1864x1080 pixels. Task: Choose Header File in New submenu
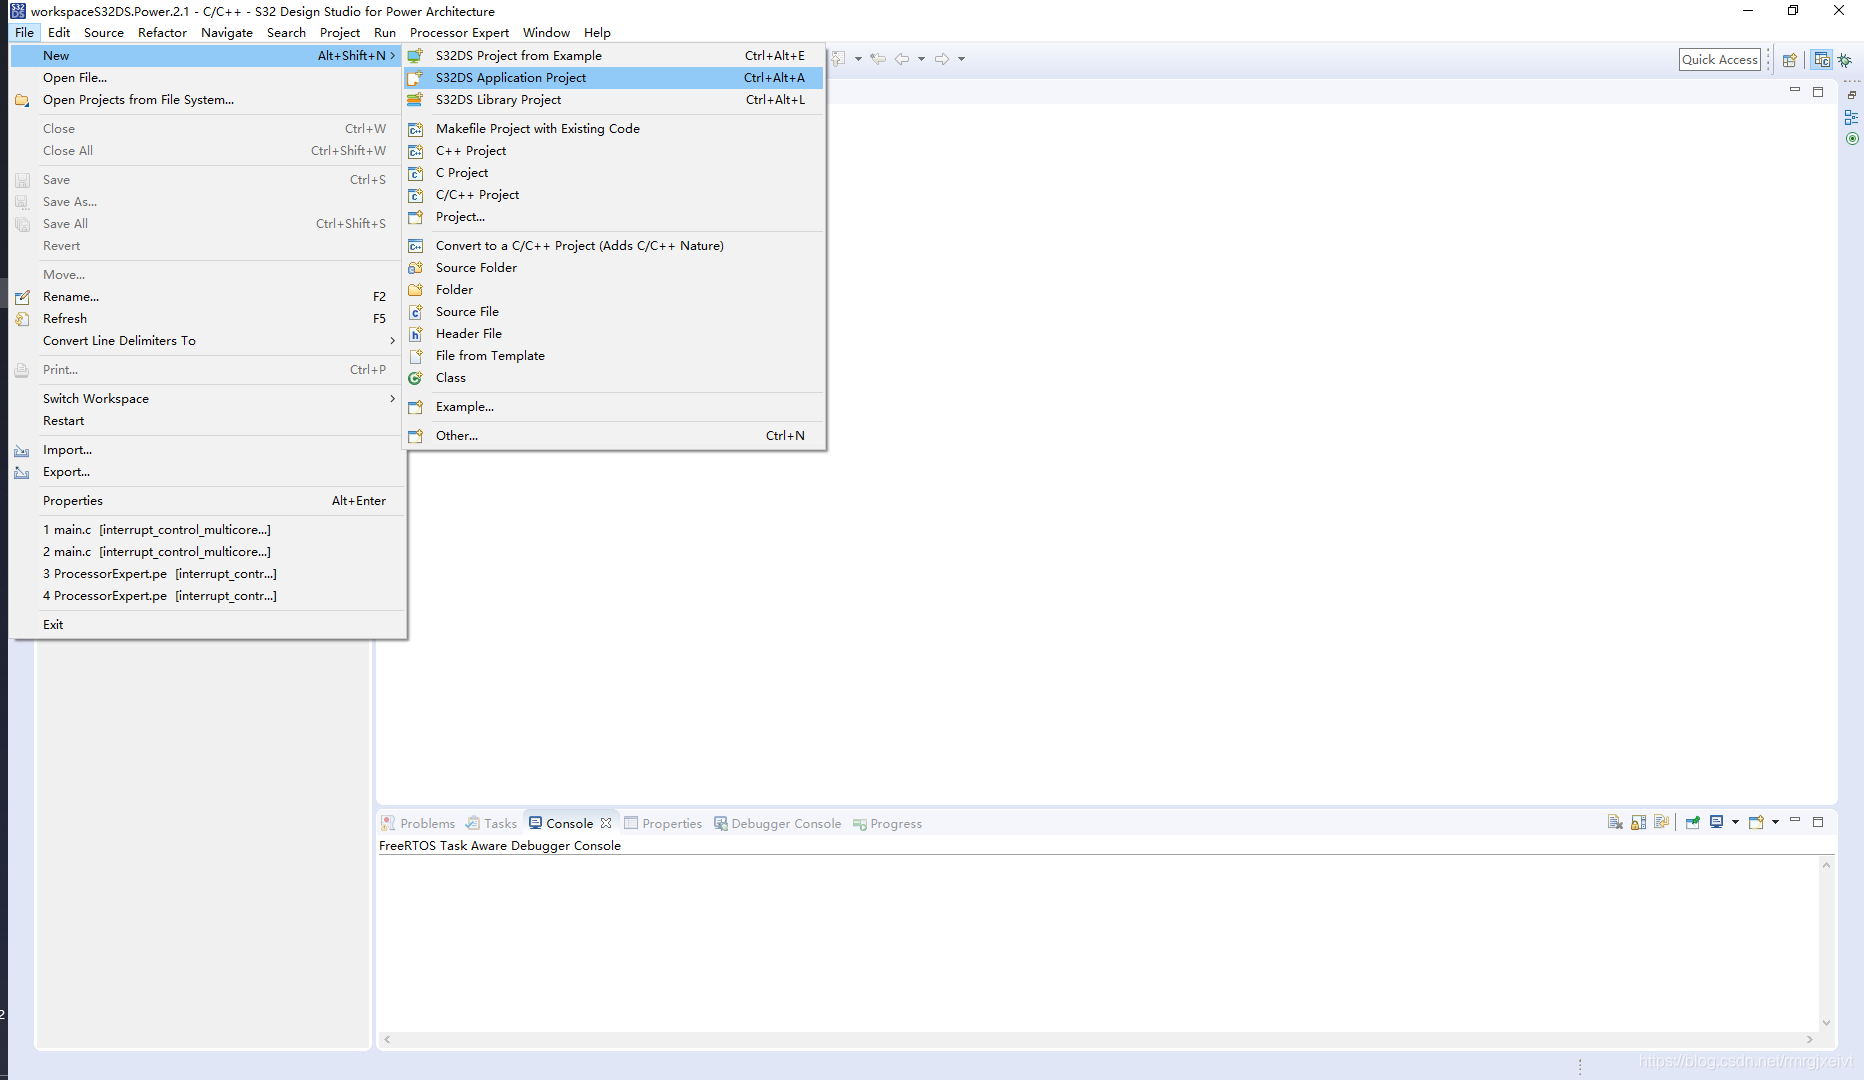coord(614,333)
